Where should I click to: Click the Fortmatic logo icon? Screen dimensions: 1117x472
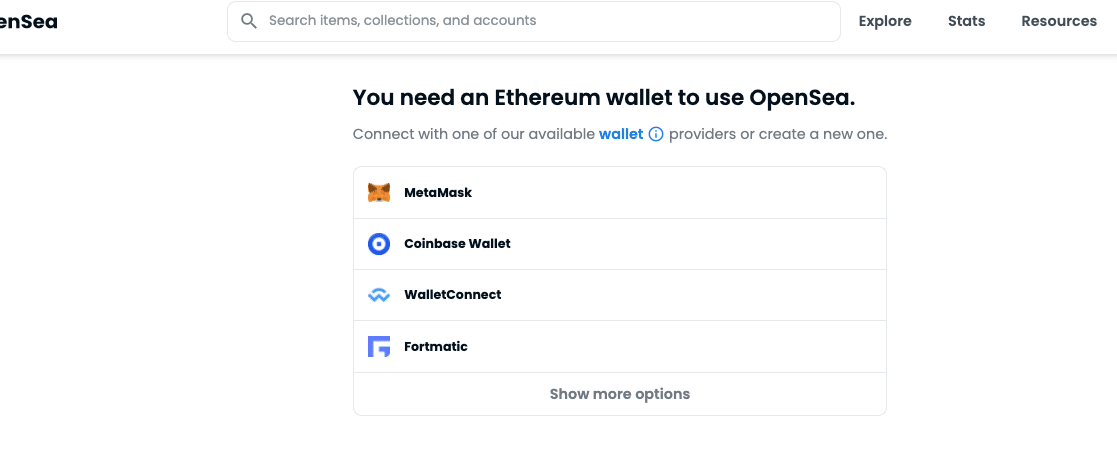click(379, 347)
